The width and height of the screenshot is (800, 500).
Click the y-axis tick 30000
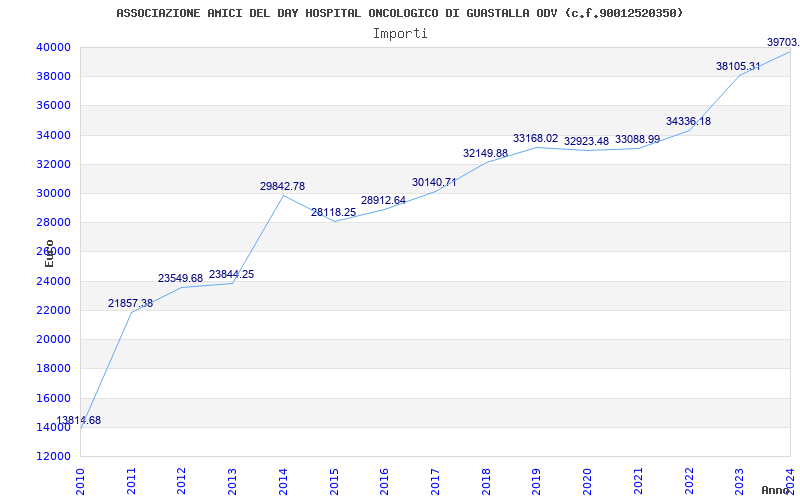click(x=53, y=193)
